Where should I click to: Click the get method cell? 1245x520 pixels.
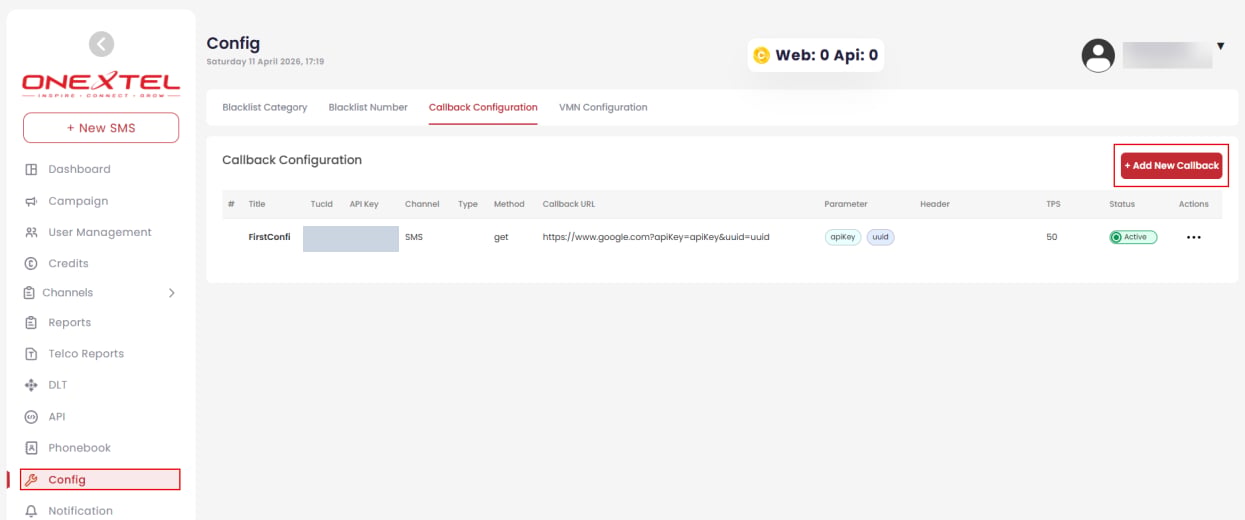501,238
